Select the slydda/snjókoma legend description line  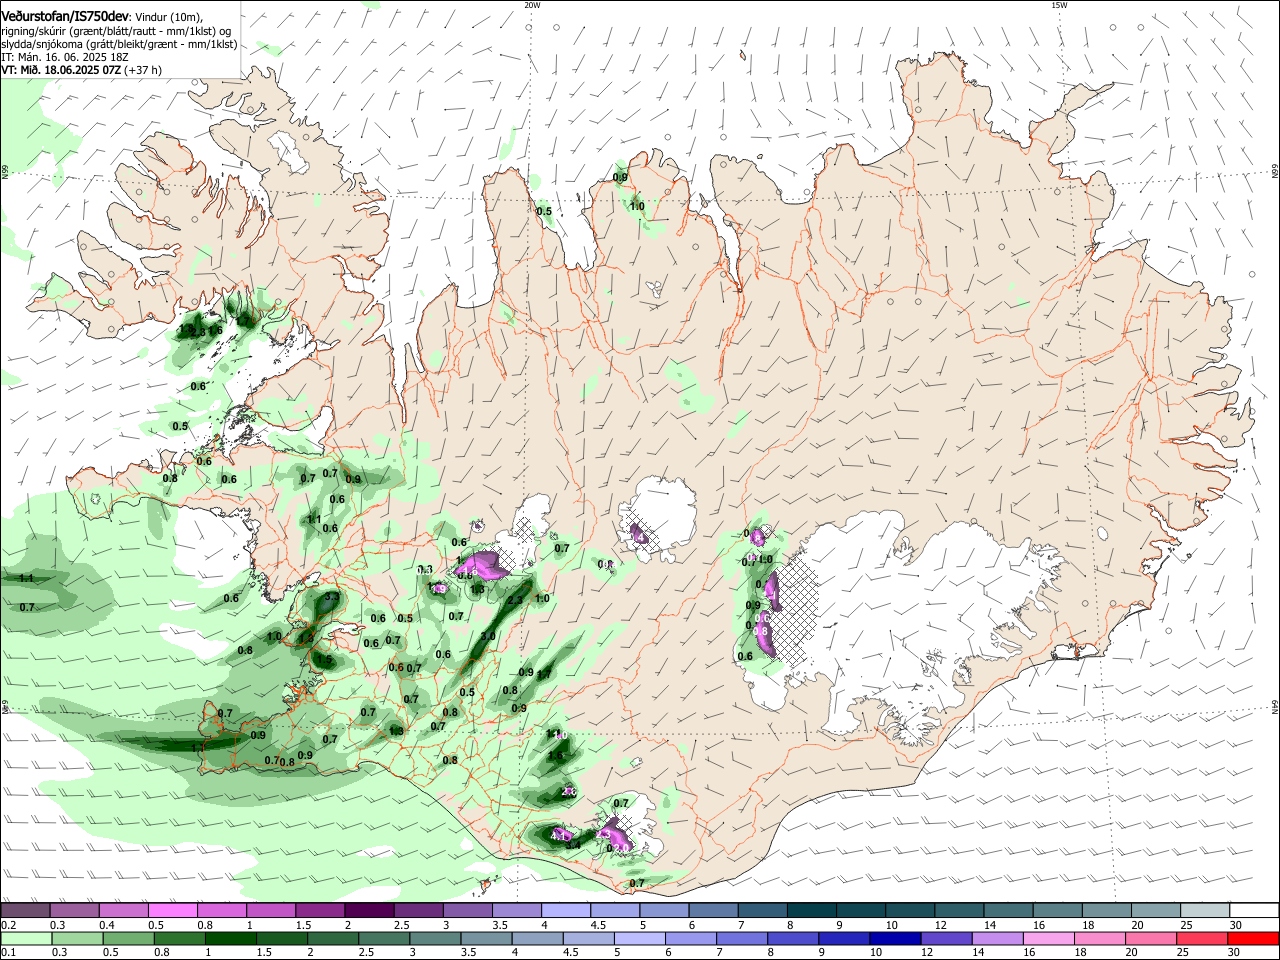coord(119,44)
